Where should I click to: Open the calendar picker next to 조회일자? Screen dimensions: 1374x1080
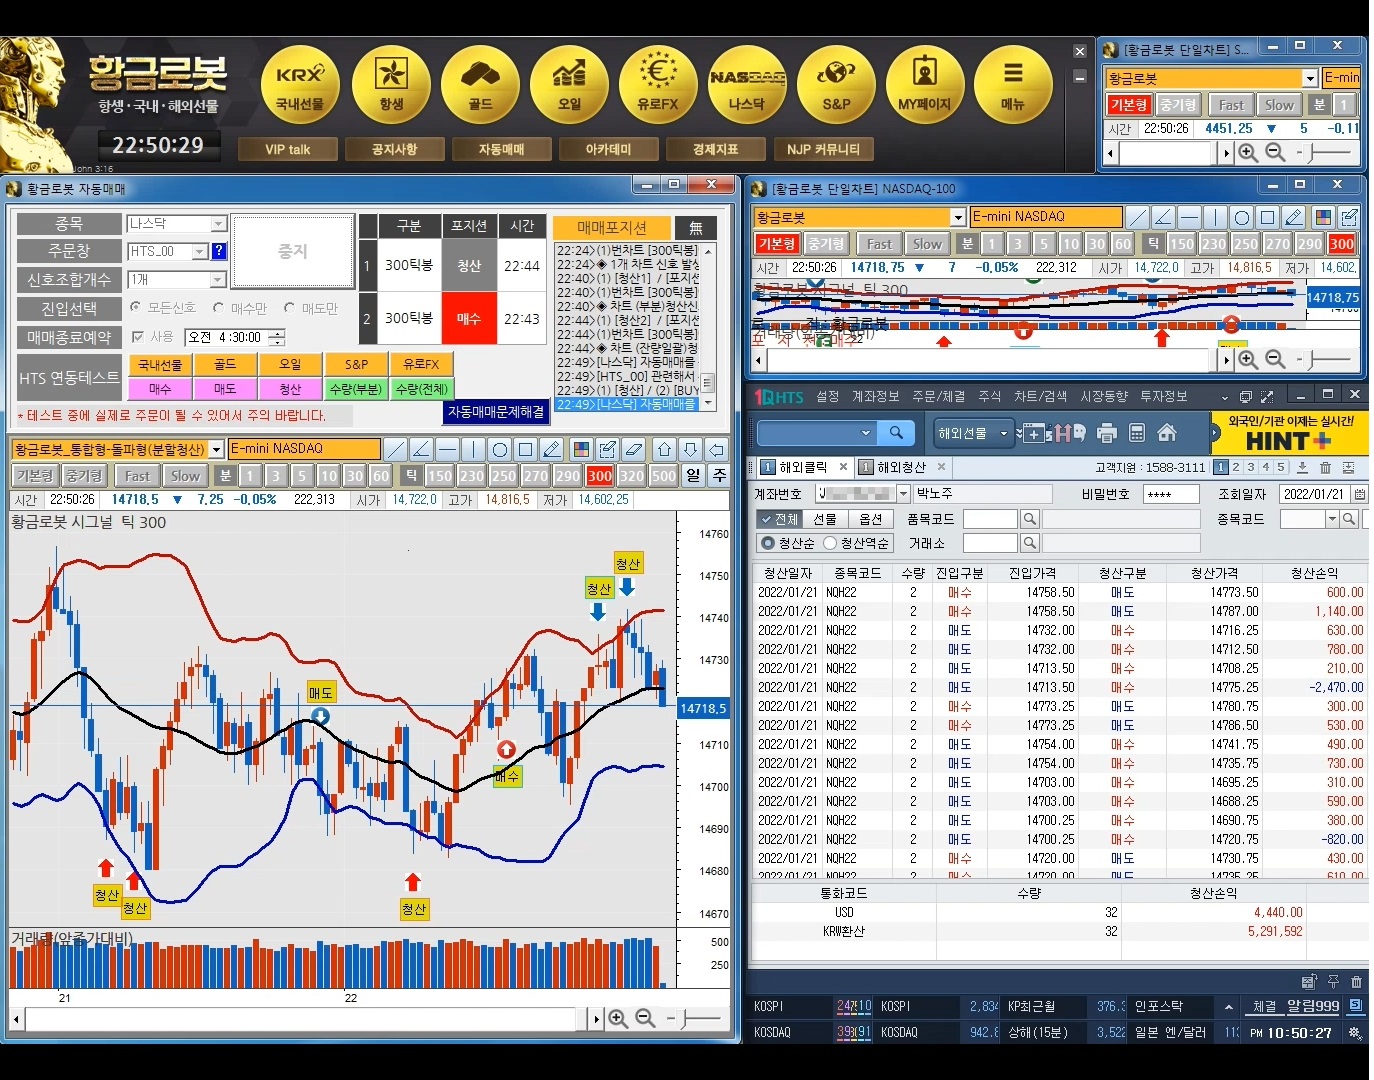tap(1359, 494)
